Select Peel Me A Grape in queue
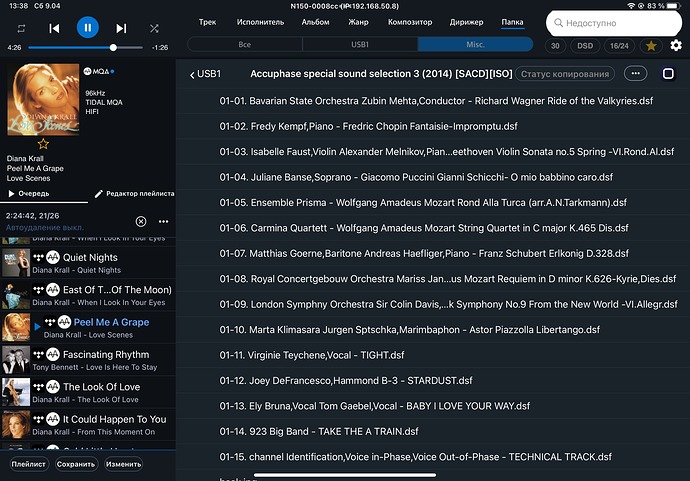 (88, 327)
